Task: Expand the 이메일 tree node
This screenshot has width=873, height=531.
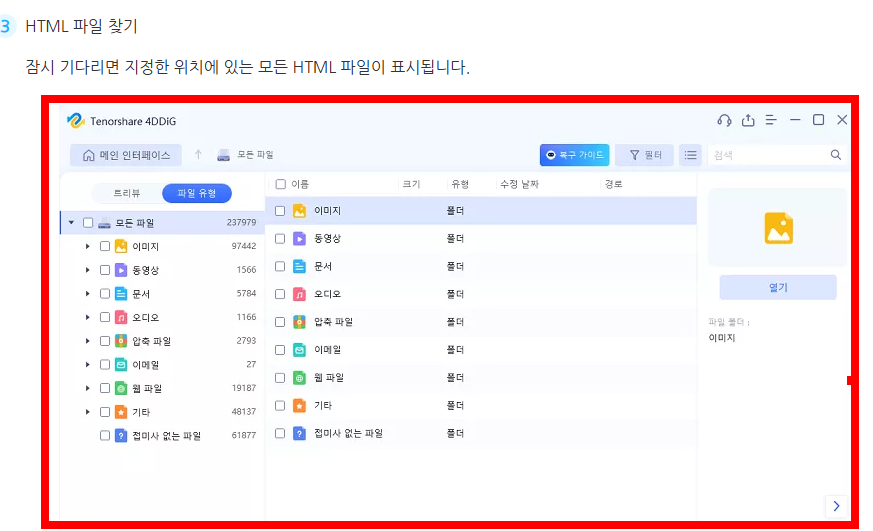Action: click(87, 365)
